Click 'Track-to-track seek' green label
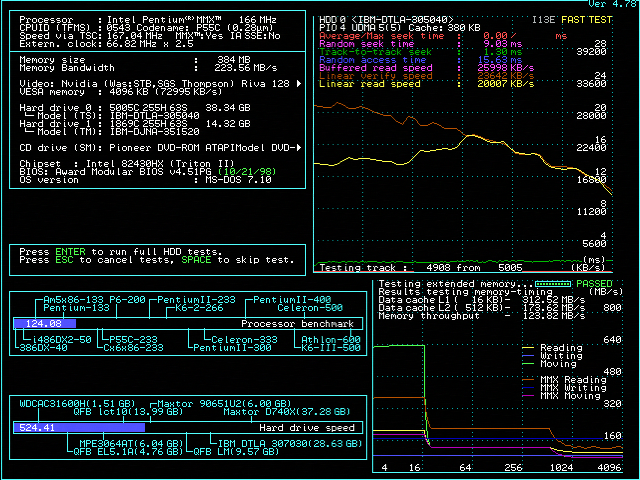 click(x=376, y=52)
